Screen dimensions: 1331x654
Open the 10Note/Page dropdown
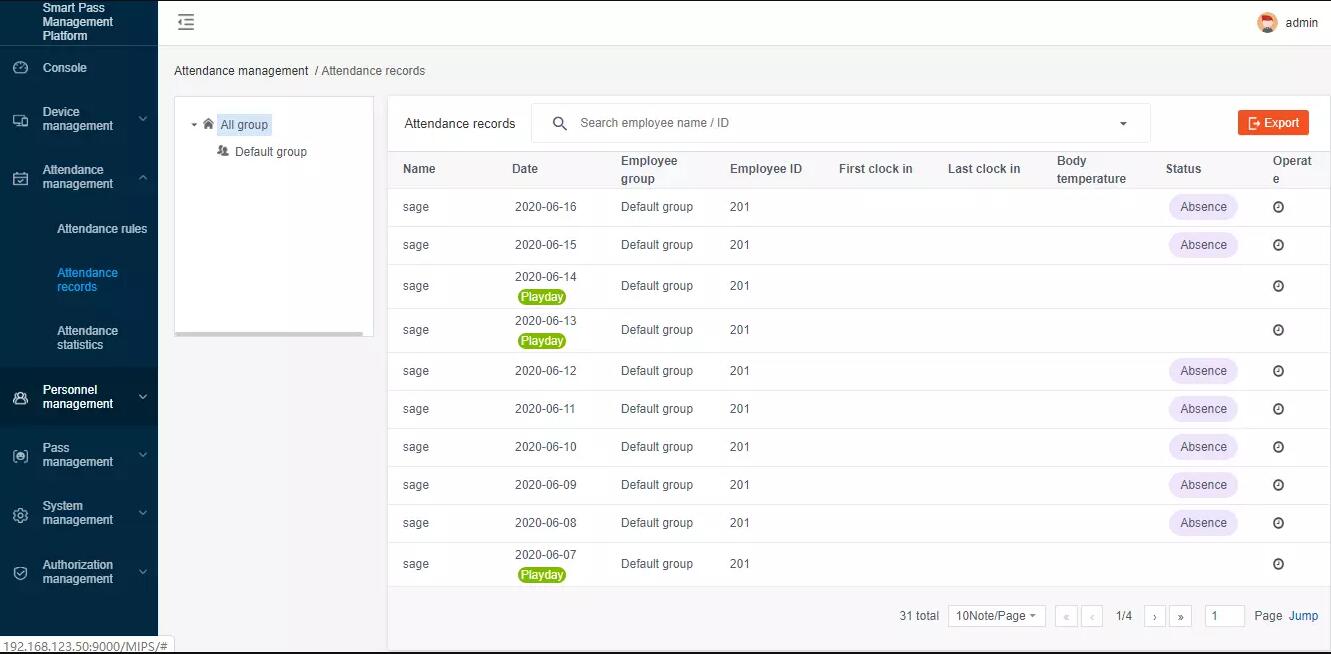pos(996,616)
